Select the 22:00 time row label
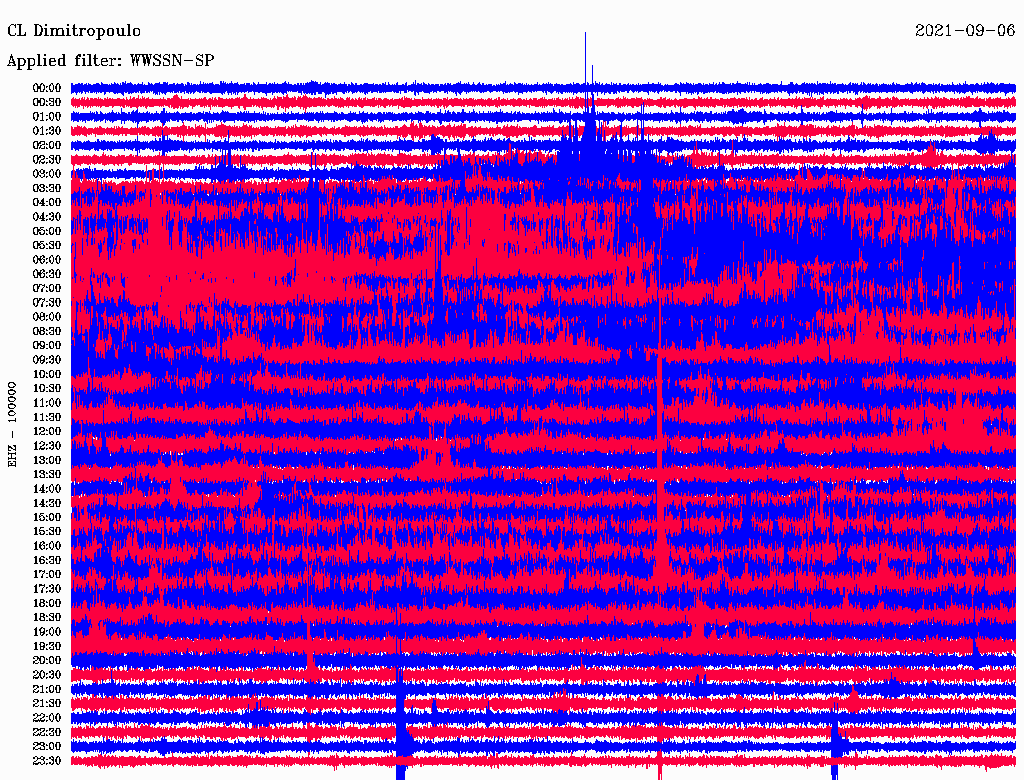 (47, 717)
